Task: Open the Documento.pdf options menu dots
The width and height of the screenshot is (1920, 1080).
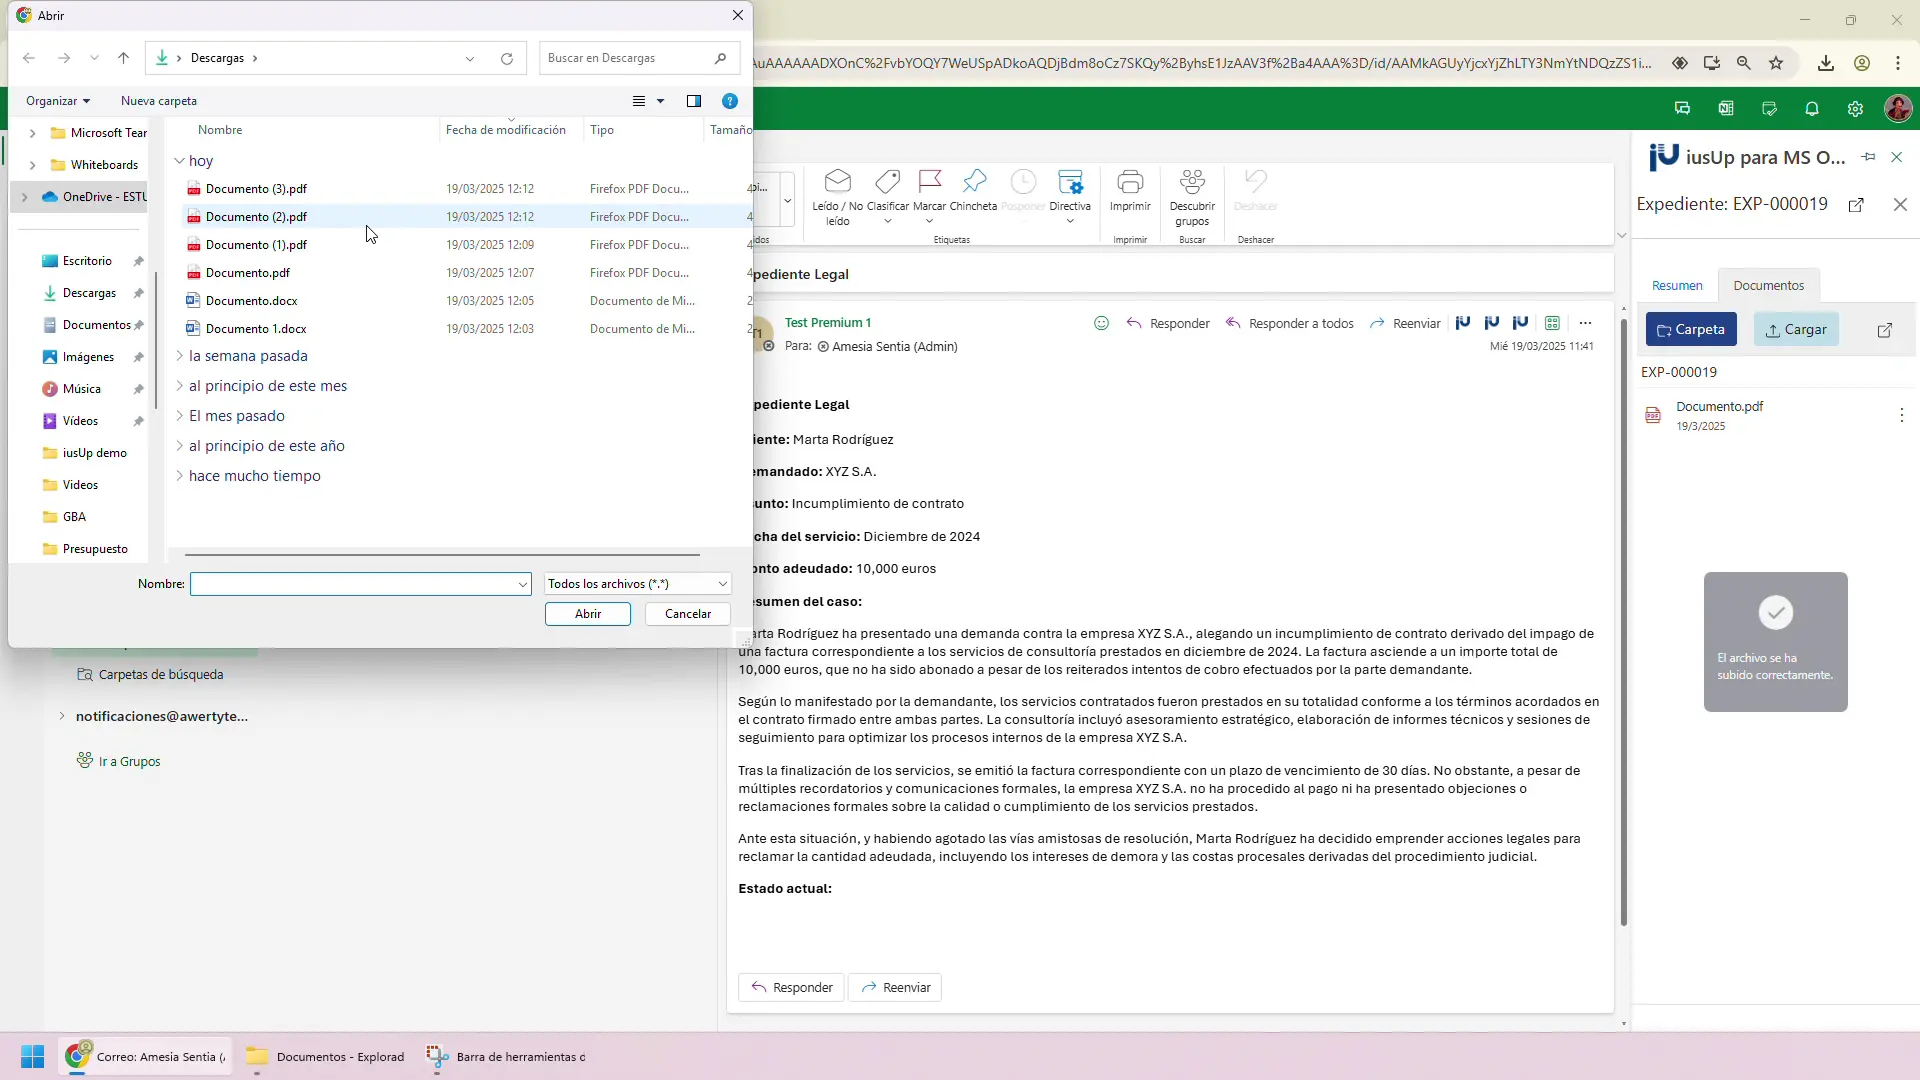Action: [x=1901, y=415]
